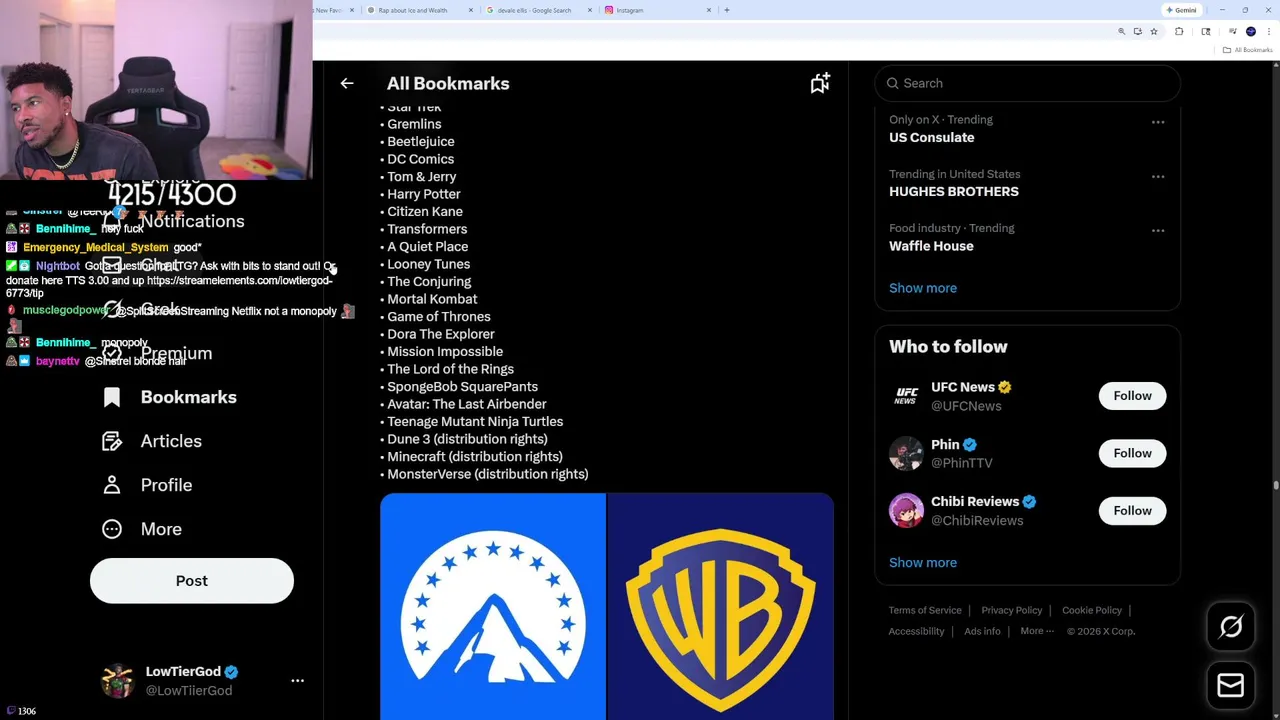Go back using the All Bookmarks arrow
Image resolution: width=1280 pixels, height=720 pixels.
[347, 84]
